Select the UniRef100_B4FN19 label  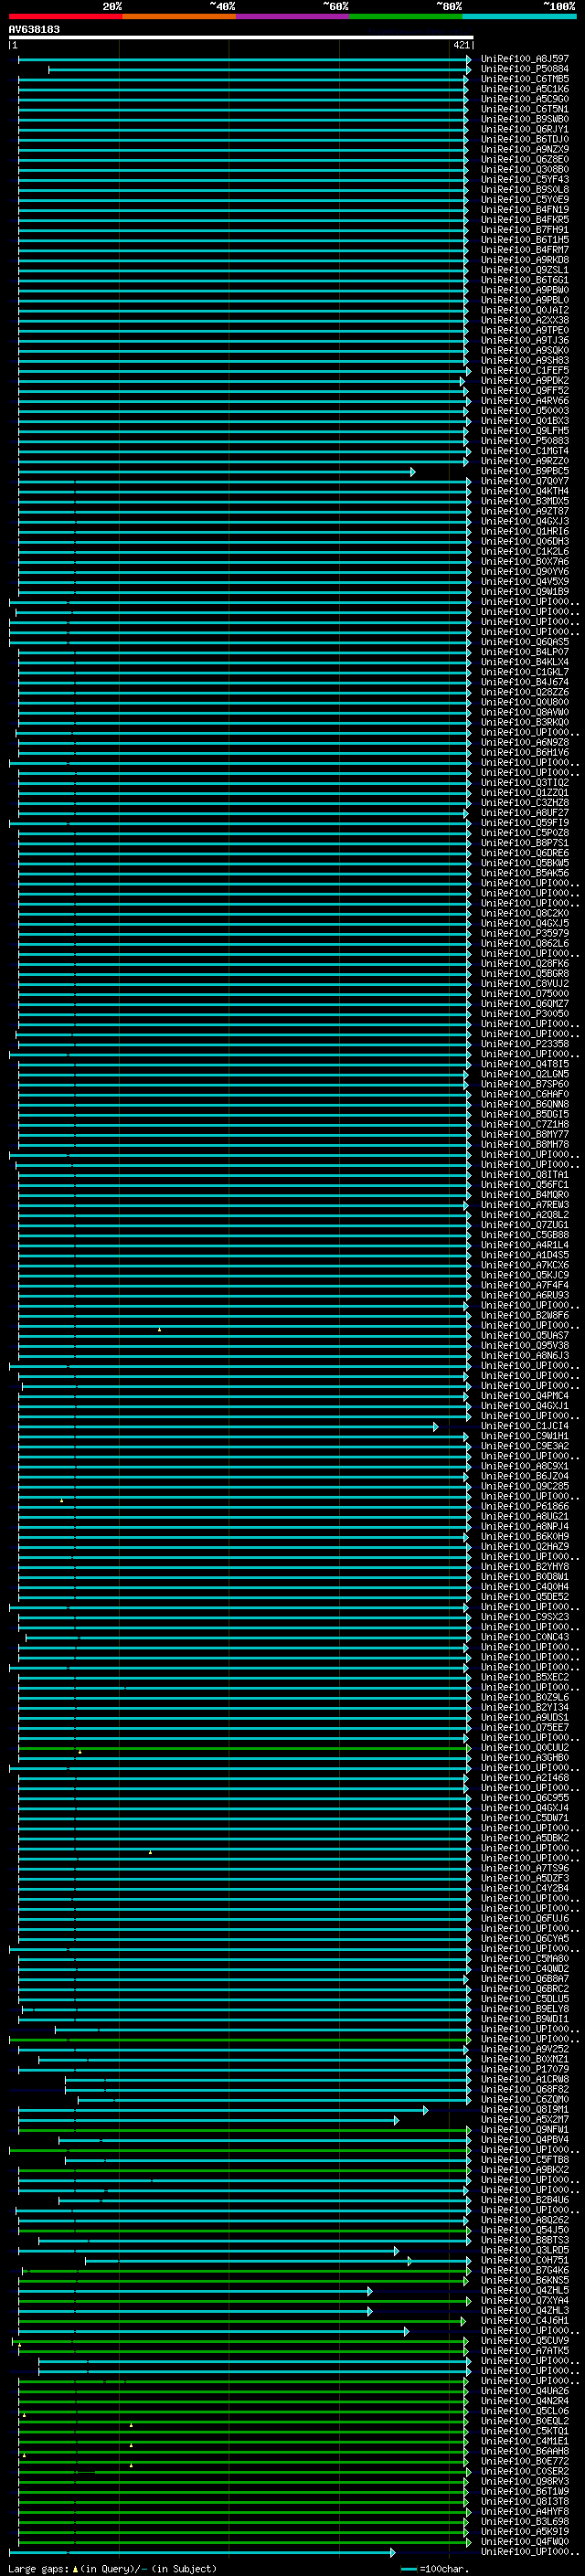[x=524, y=210]
